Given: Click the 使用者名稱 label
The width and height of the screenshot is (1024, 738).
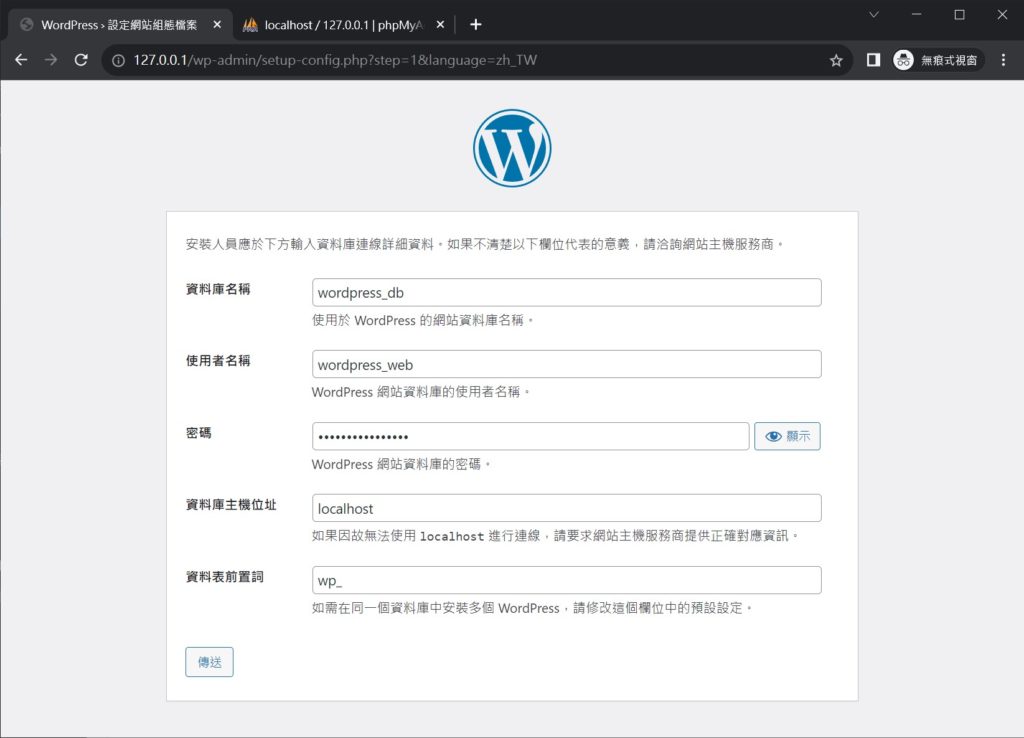Looking at the screenshot, I should (x=218, y=361).
